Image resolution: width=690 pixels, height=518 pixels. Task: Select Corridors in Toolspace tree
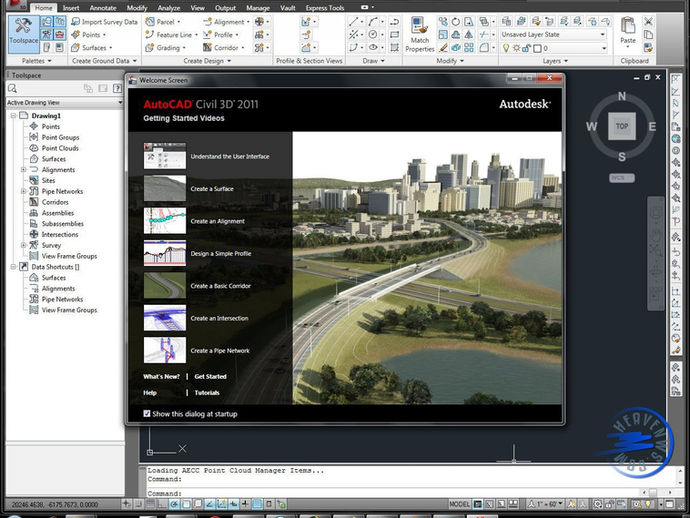[x=55, y=202]
